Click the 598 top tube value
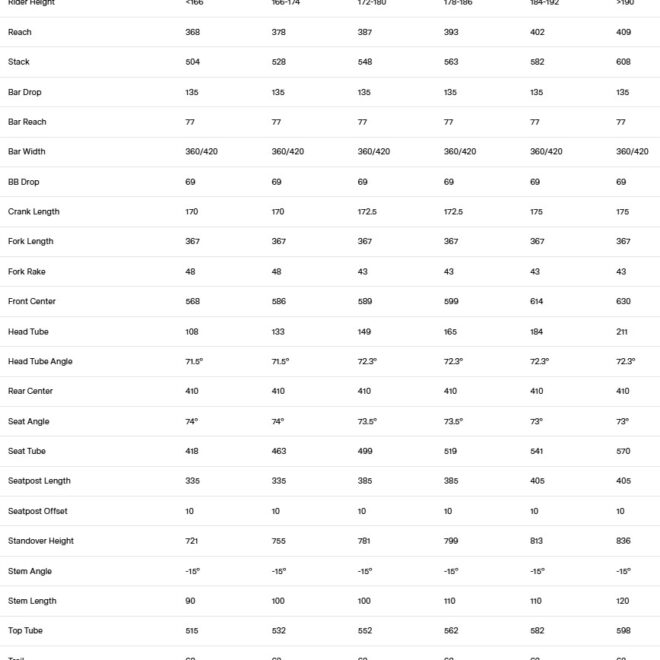The image size is (660, 660). (x=623, y=631)
